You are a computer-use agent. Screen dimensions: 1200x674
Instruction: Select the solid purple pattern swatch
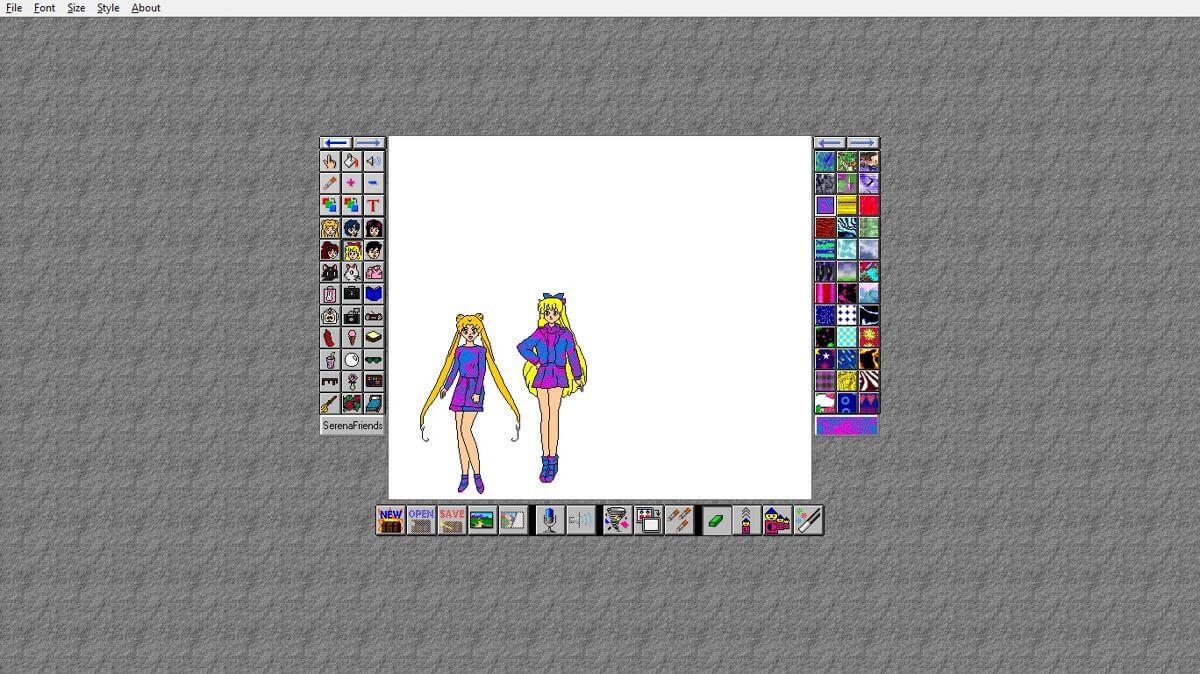coord(825,205)
